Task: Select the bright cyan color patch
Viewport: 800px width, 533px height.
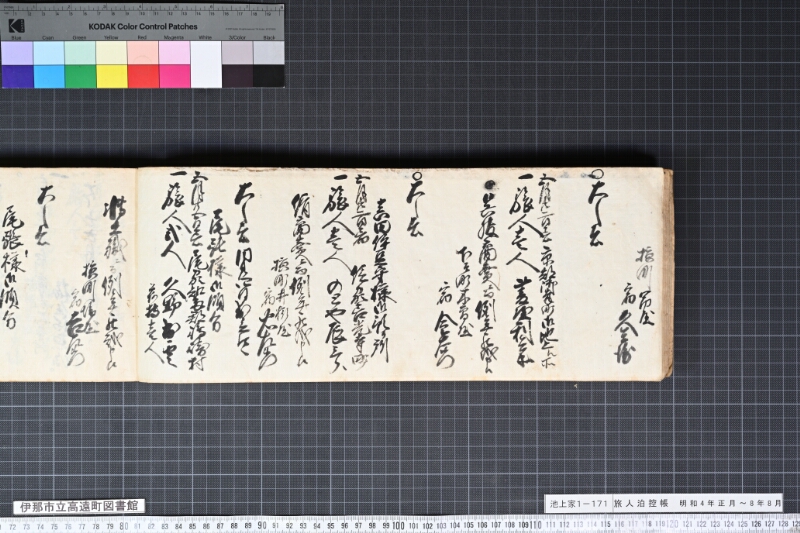Action: pyautogui.click(x=49, y=77)
